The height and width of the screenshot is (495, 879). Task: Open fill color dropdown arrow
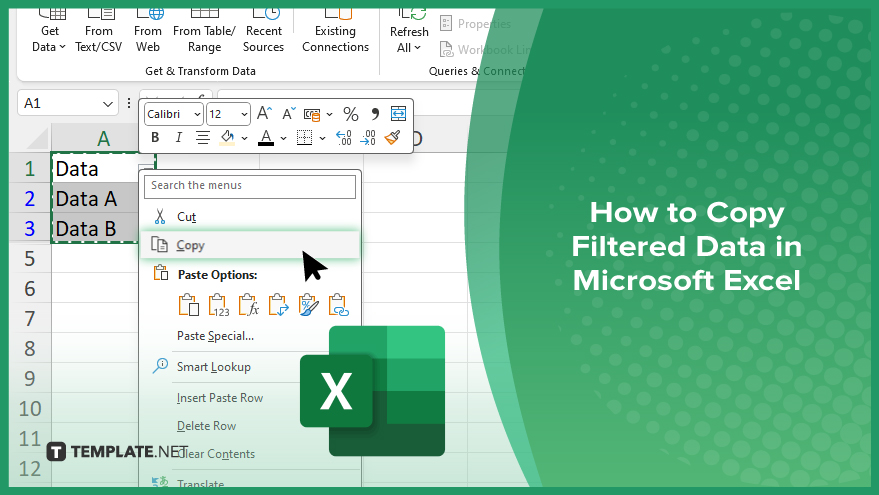coord(244,138)
